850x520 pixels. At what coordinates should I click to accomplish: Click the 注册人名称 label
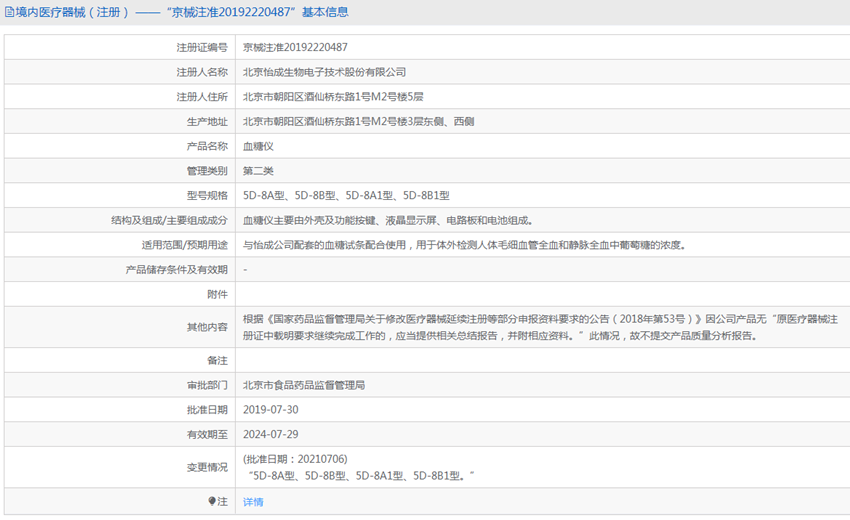point(202,72)
